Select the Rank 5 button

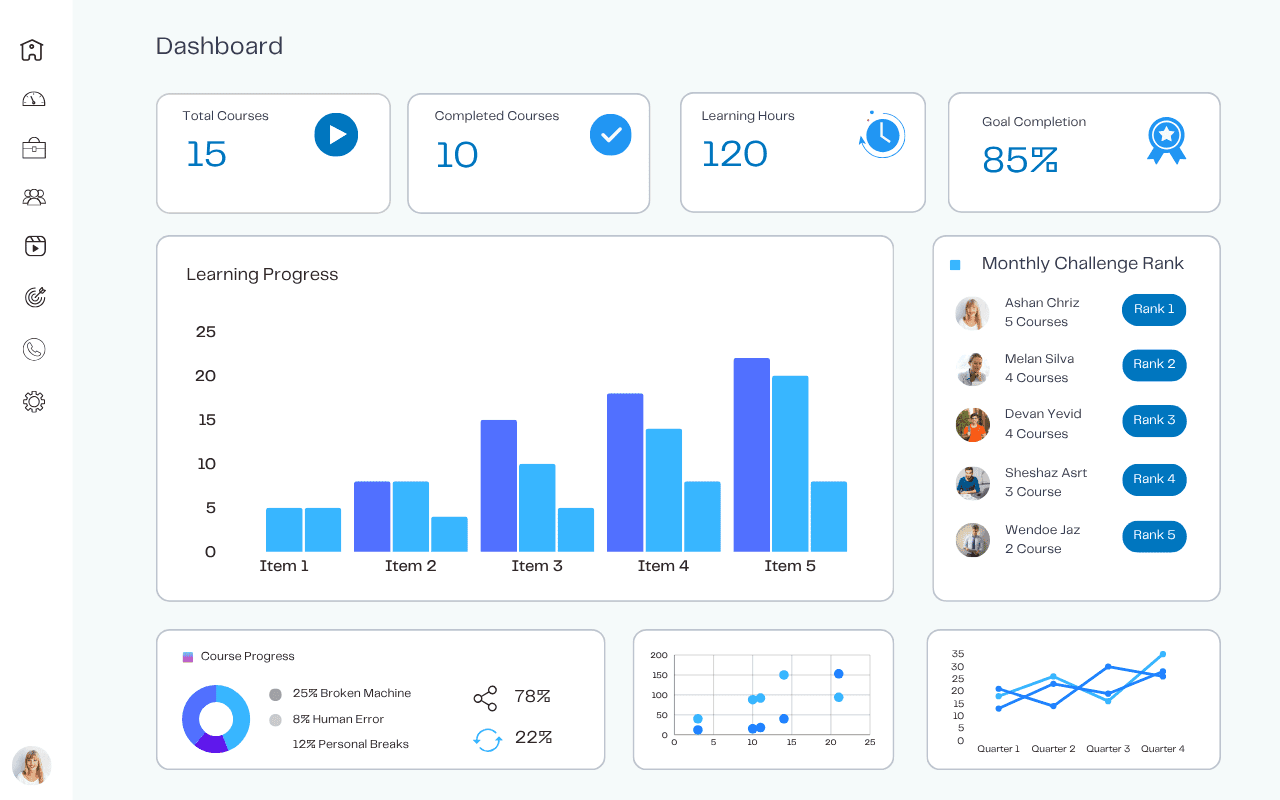[x=1154, y=536]
